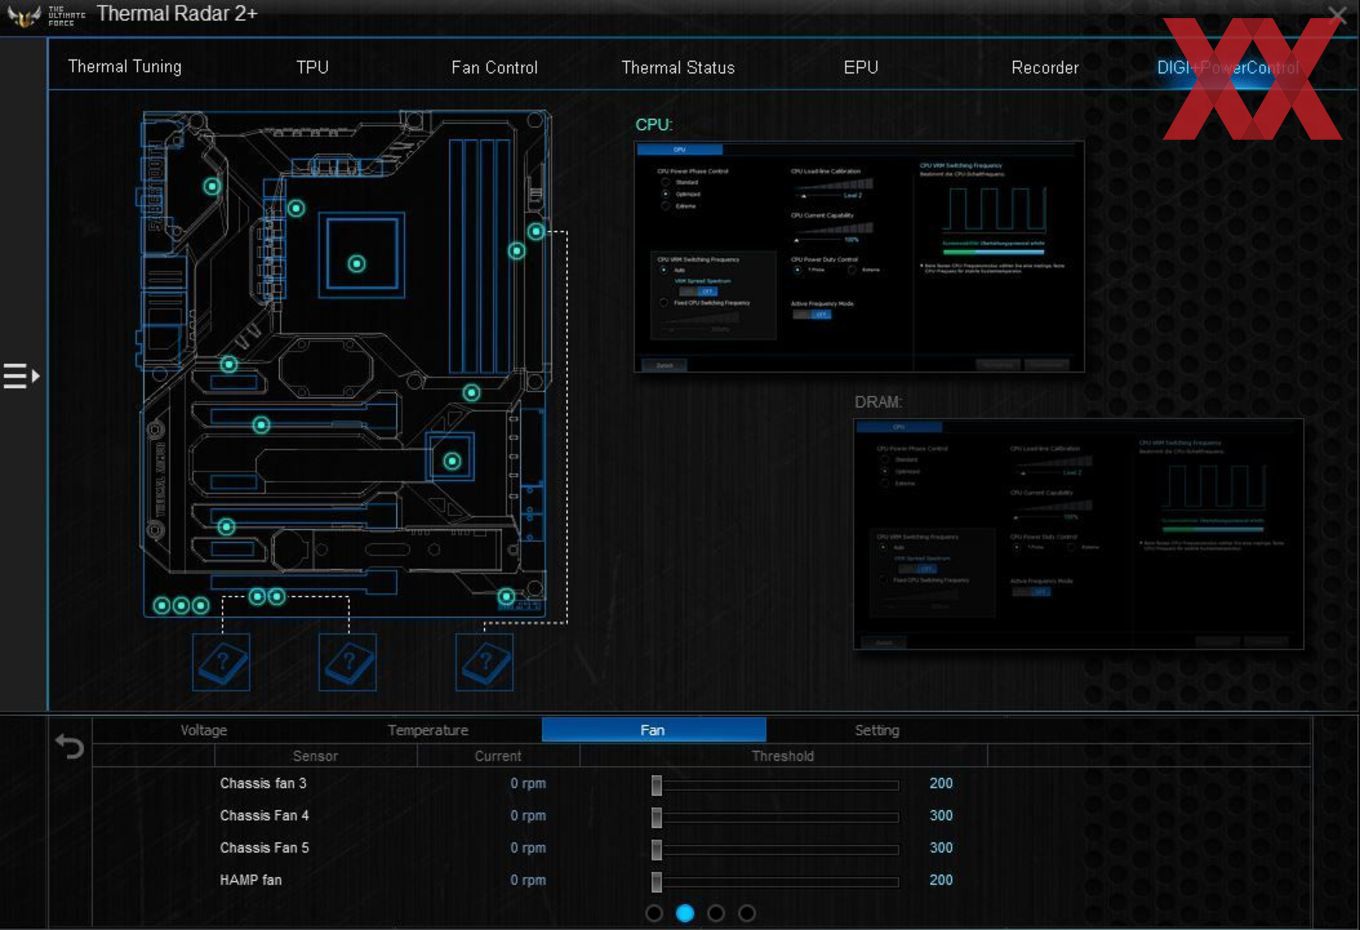The image size is (1360, 930).
Task: Click Chassis Fan 5 threshold value 300
Action: coord(941,847)
